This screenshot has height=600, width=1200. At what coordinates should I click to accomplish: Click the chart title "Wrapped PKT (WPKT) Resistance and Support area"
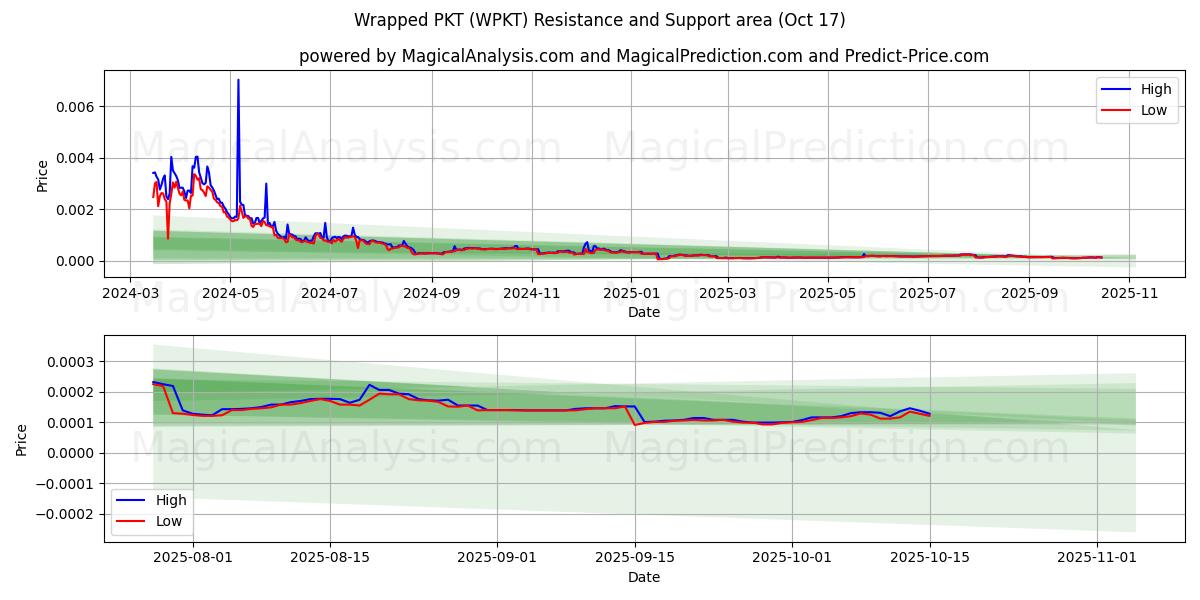click(x=599, y=20)
